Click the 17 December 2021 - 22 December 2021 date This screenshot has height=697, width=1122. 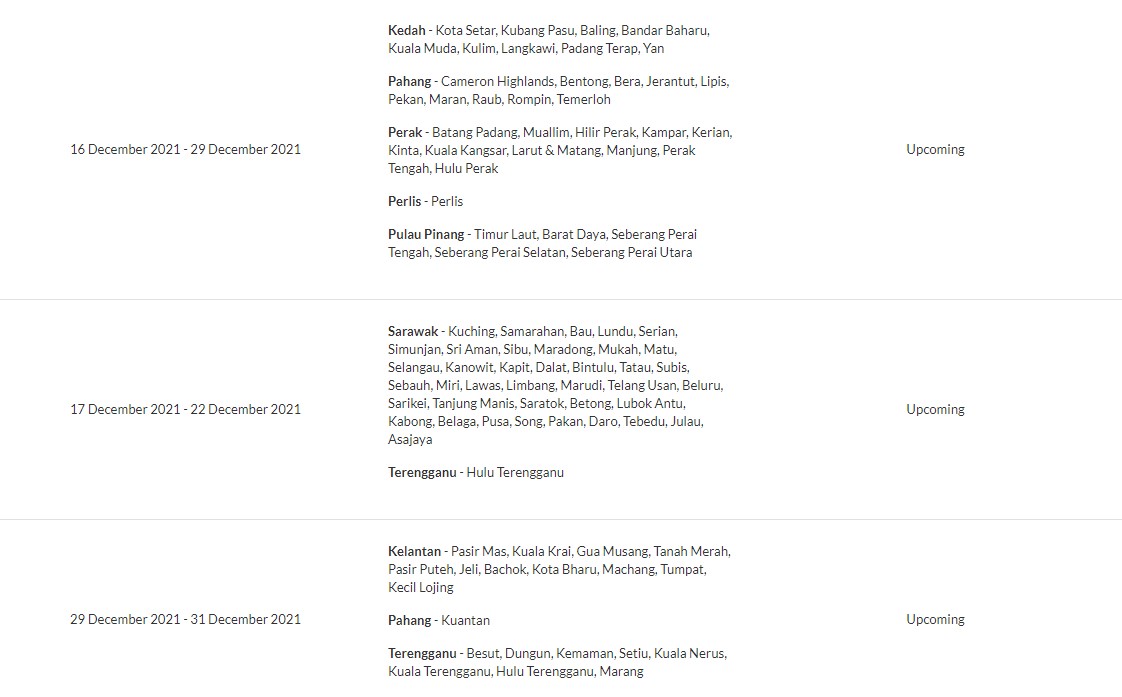click(x=185, y=409)
